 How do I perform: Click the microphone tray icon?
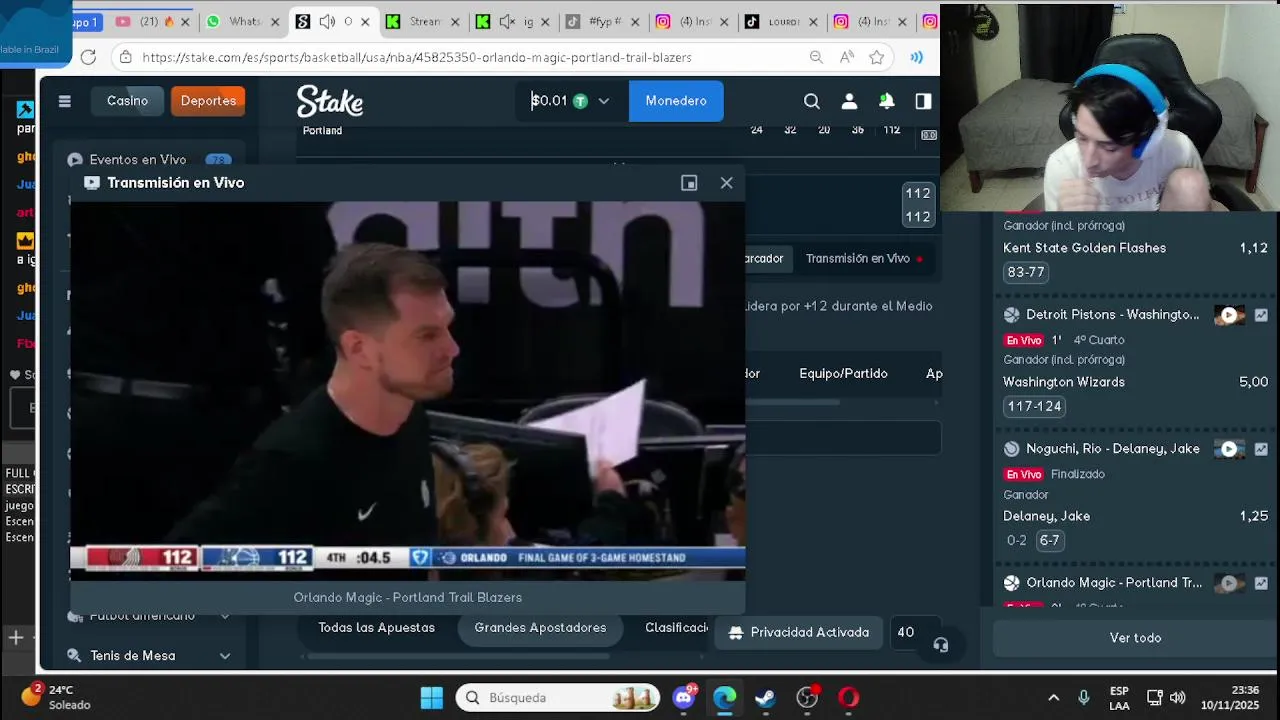click(1083, 697)
